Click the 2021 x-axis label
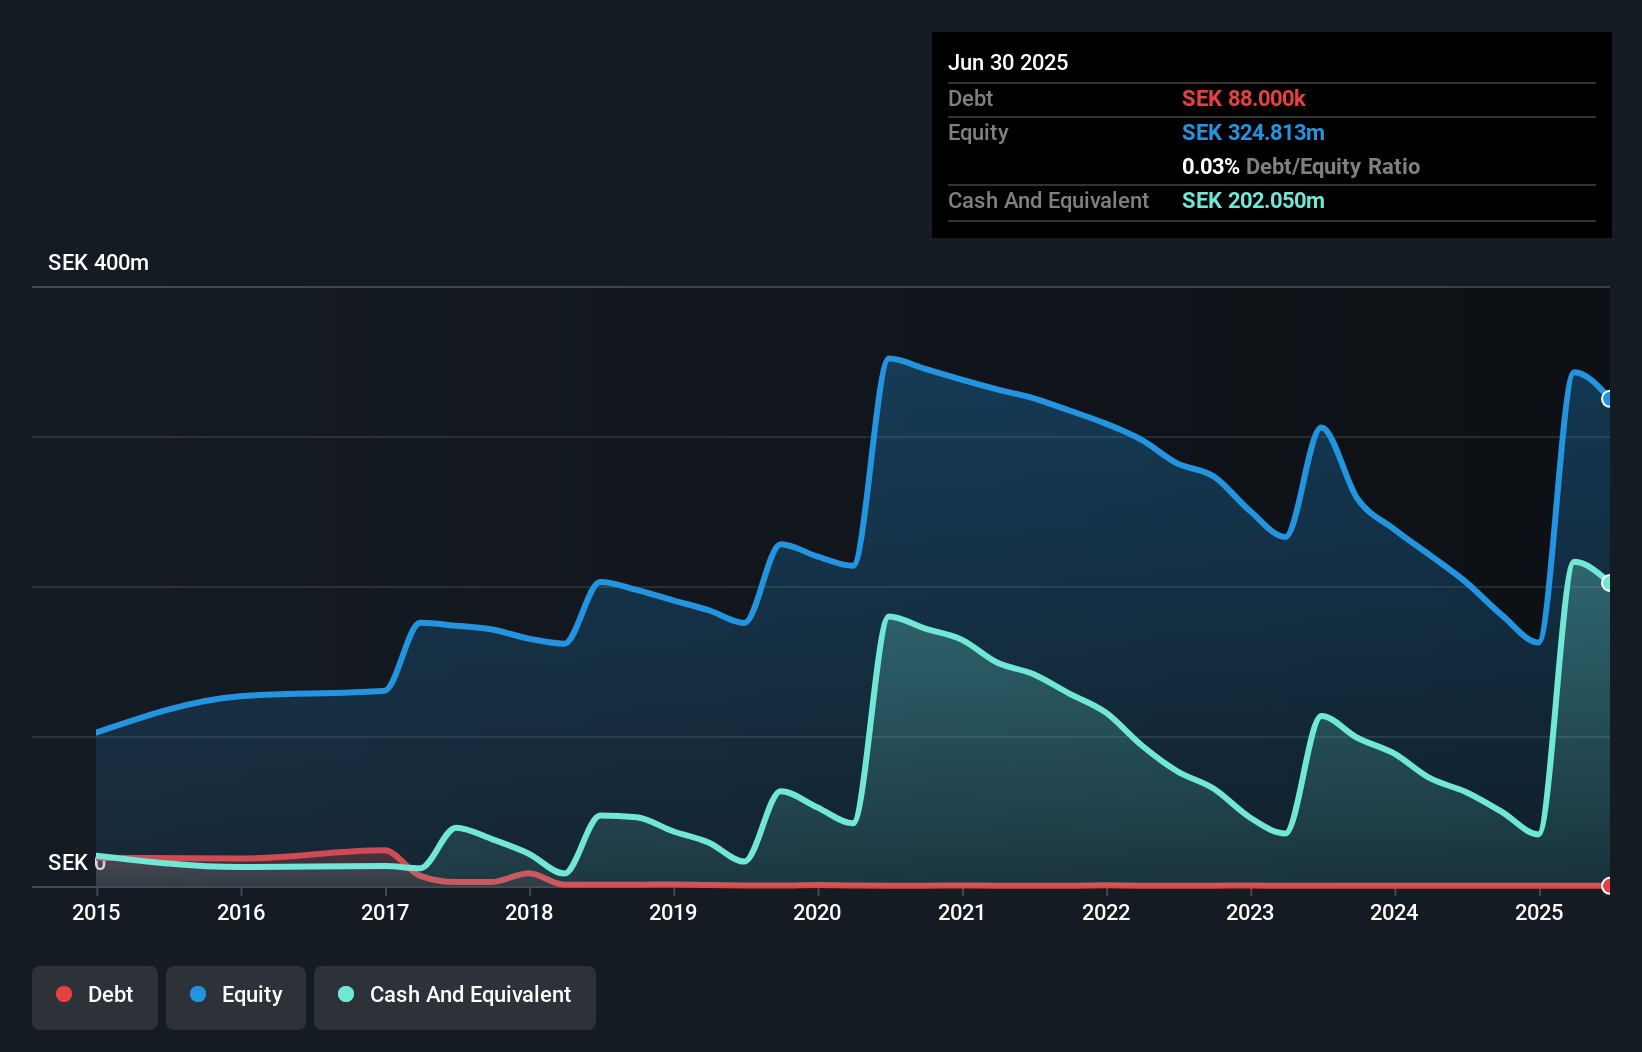The image size is (1642, 1052). [962, 912]
